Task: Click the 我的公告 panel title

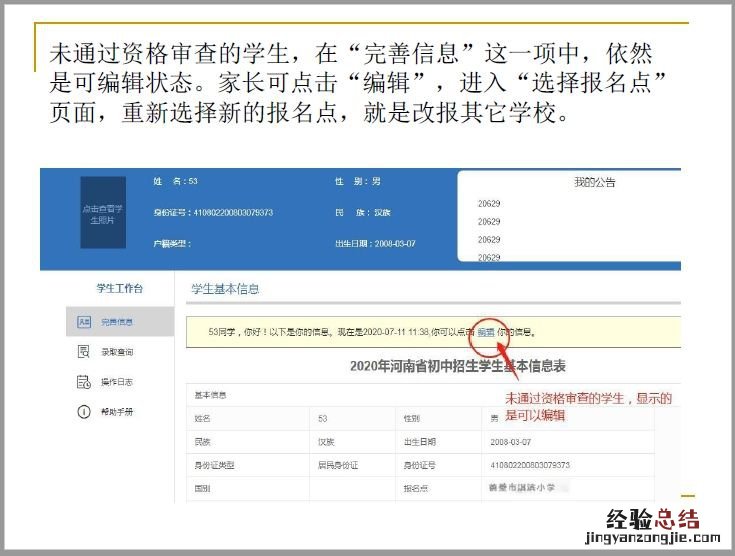Action: pyautogui.click(x=594, y=182)
